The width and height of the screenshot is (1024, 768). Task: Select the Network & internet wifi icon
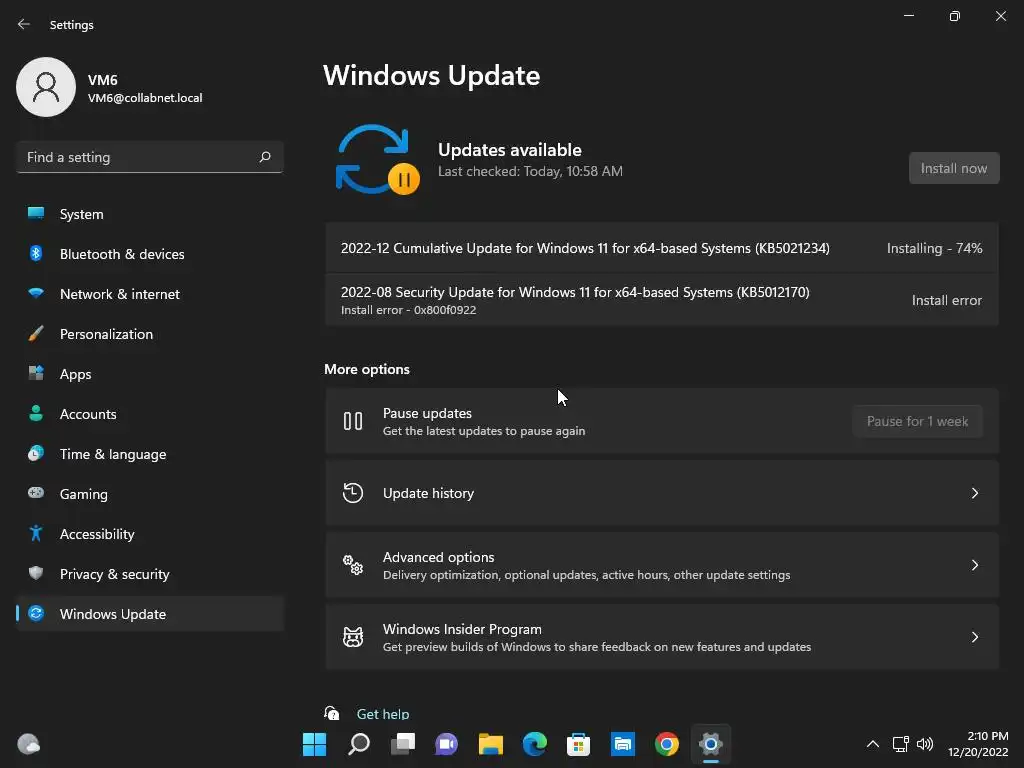click(x=36, y=293)
